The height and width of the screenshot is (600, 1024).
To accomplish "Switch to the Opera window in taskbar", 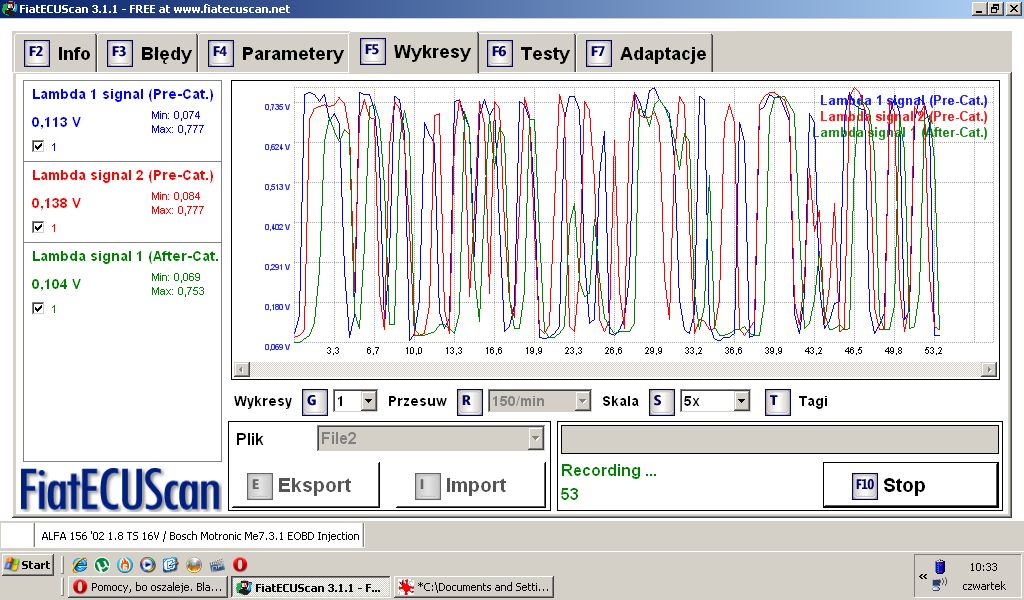I will coord(148,588).
